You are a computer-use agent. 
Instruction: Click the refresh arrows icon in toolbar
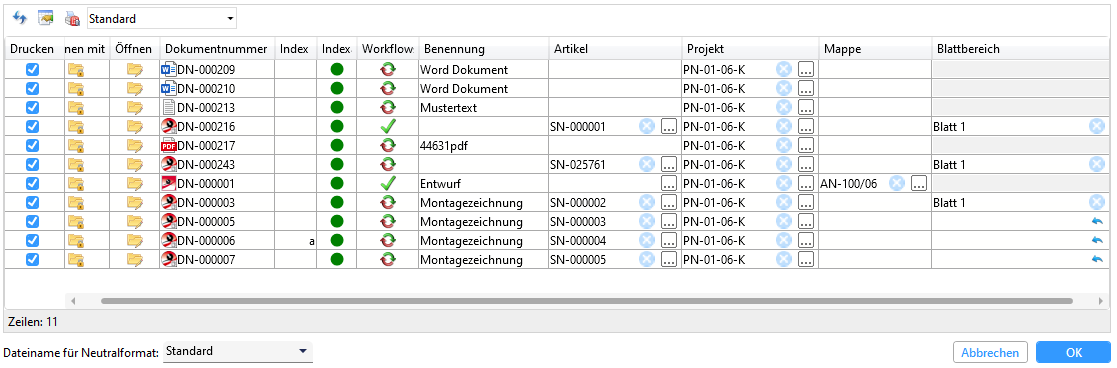(20, 18)
